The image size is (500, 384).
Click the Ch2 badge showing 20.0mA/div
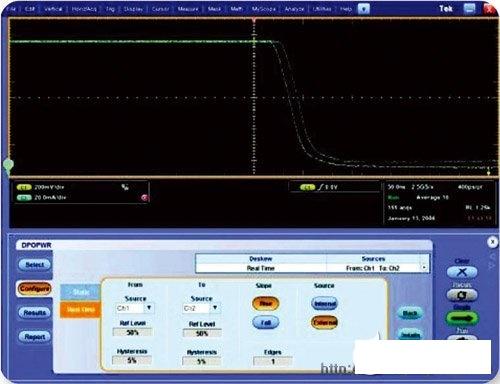tap(24, 198)
